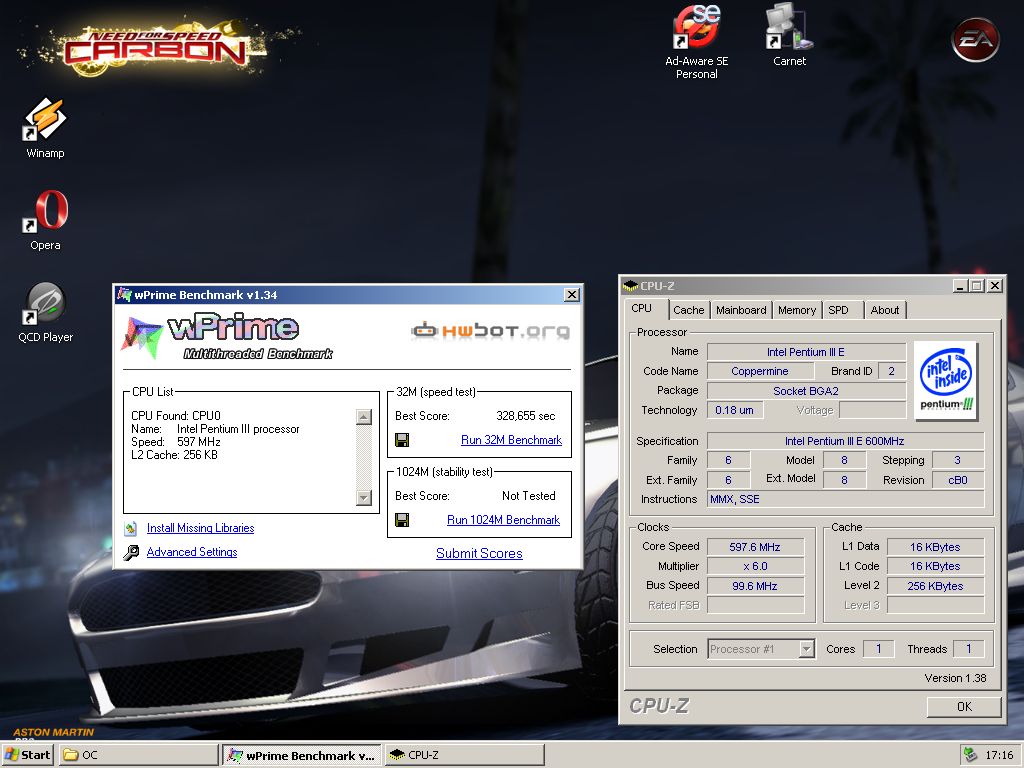
Task: Click the hwbot.org logo in wPrime
Action: [490, 331]
